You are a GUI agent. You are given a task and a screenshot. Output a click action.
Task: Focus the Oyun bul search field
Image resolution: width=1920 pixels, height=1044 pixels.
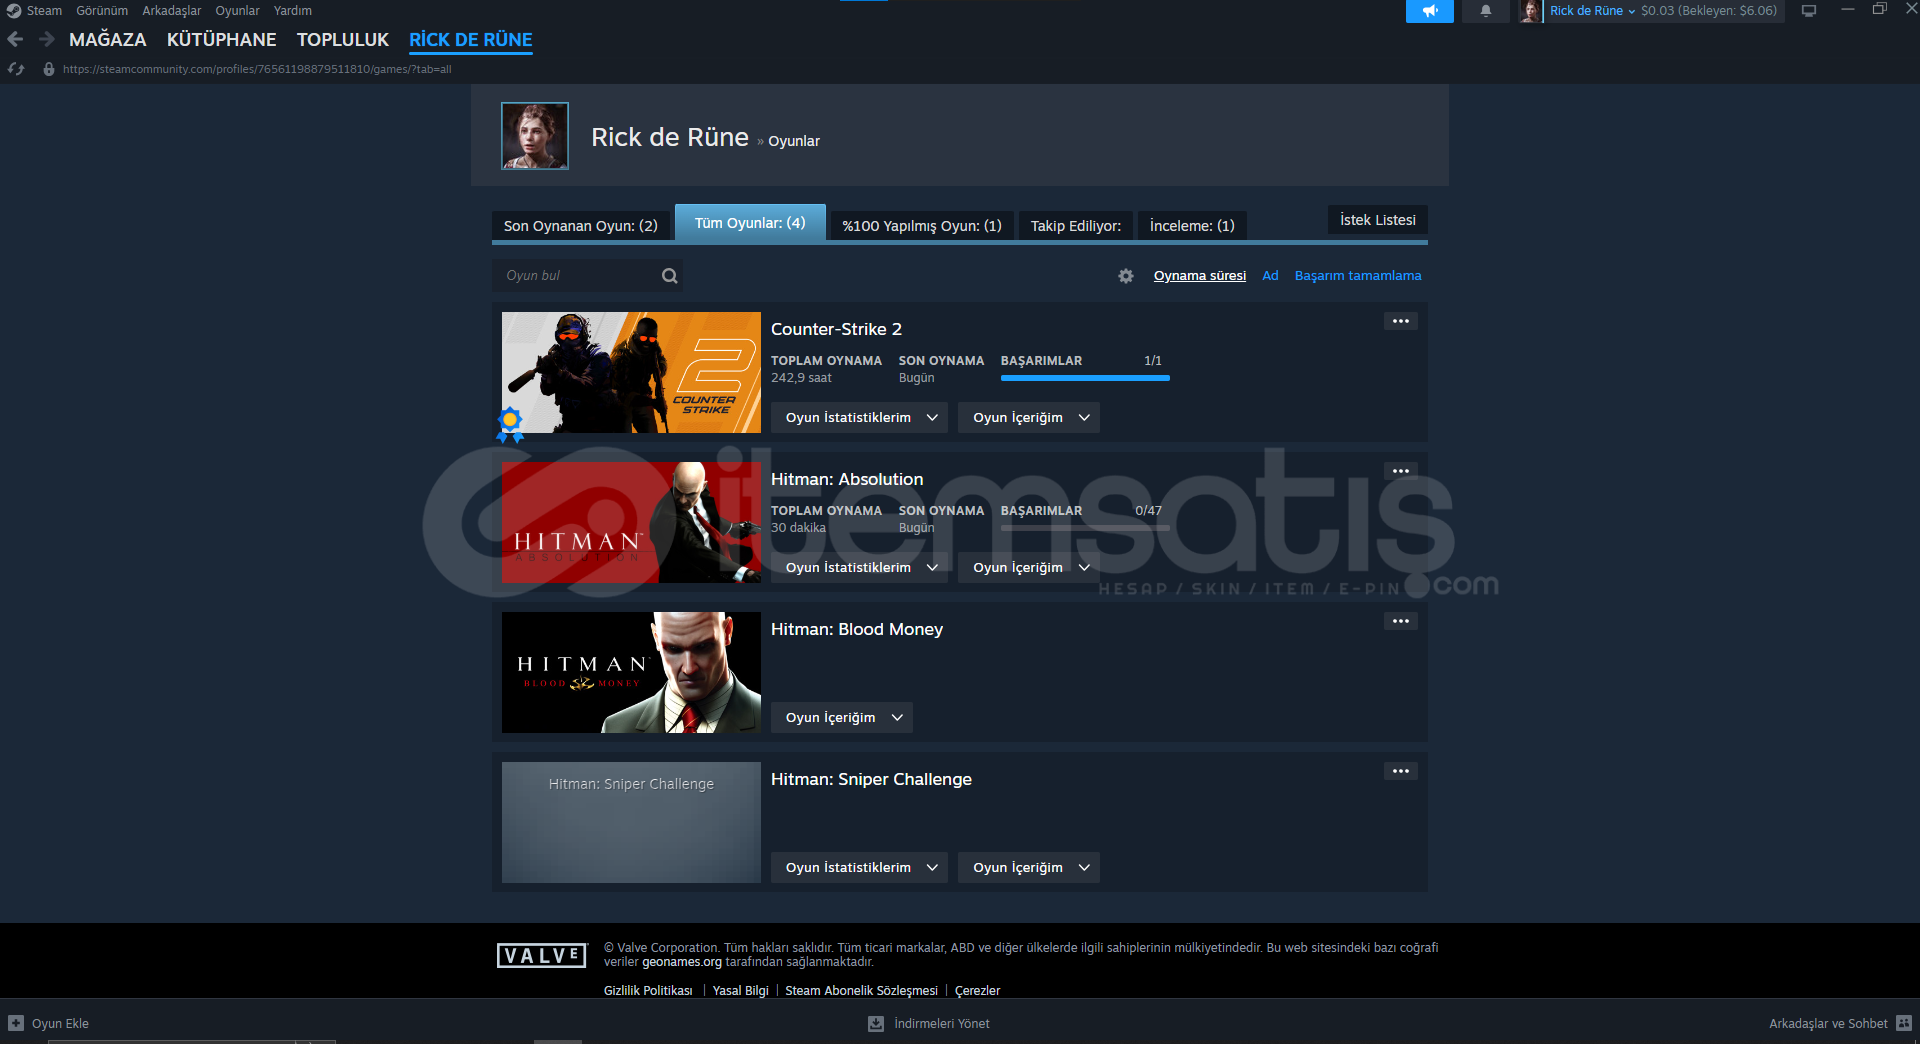[x=587, y=276]
